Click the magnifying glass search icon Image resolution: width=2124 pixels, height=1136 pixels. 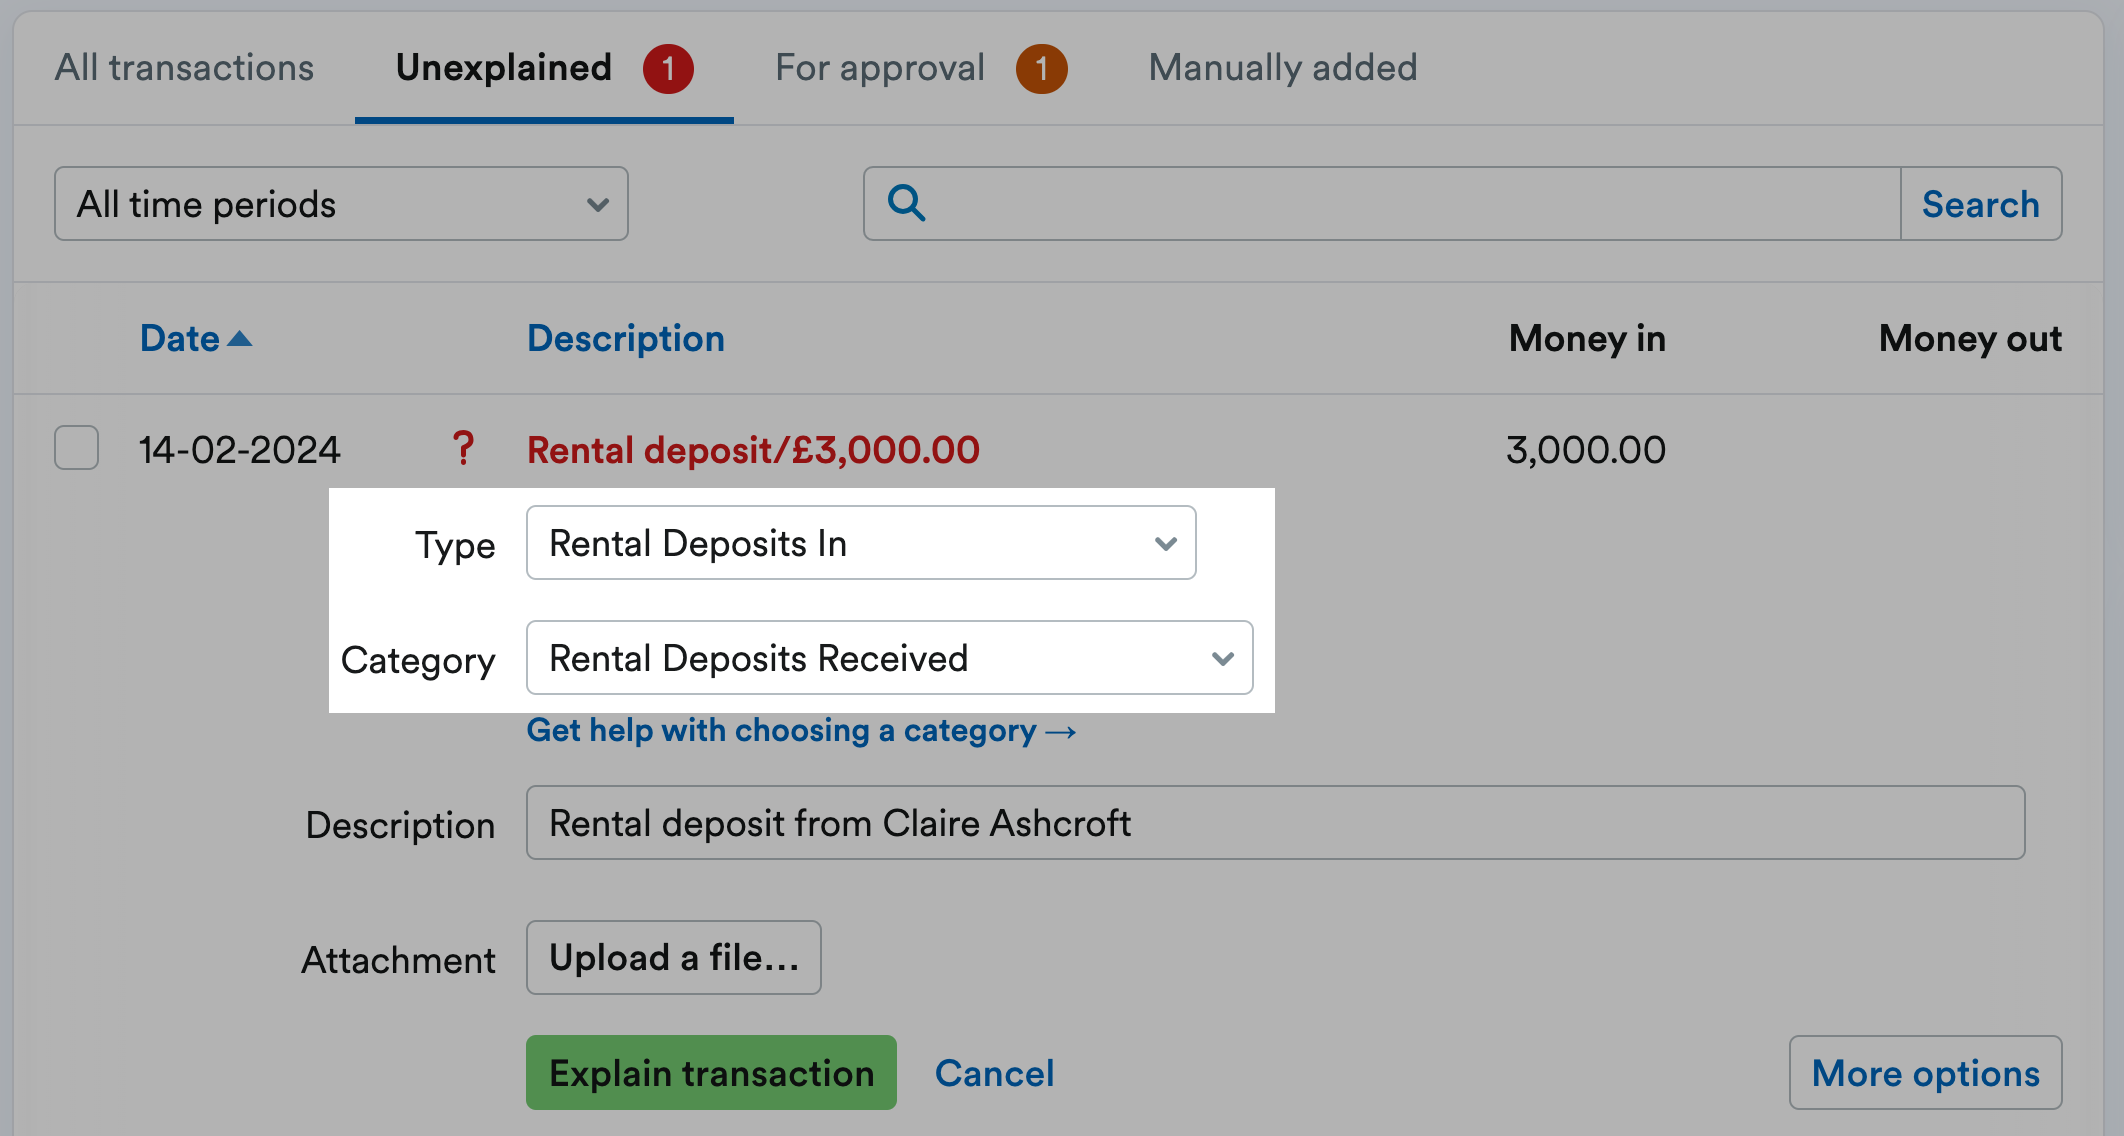coord(906,203)
